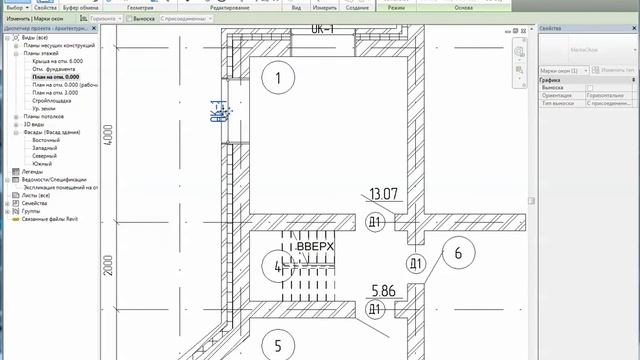Collapse the Графика properties section
This screenshot has width=640, height=360.
pyautogui.click(x=633, y=80)
